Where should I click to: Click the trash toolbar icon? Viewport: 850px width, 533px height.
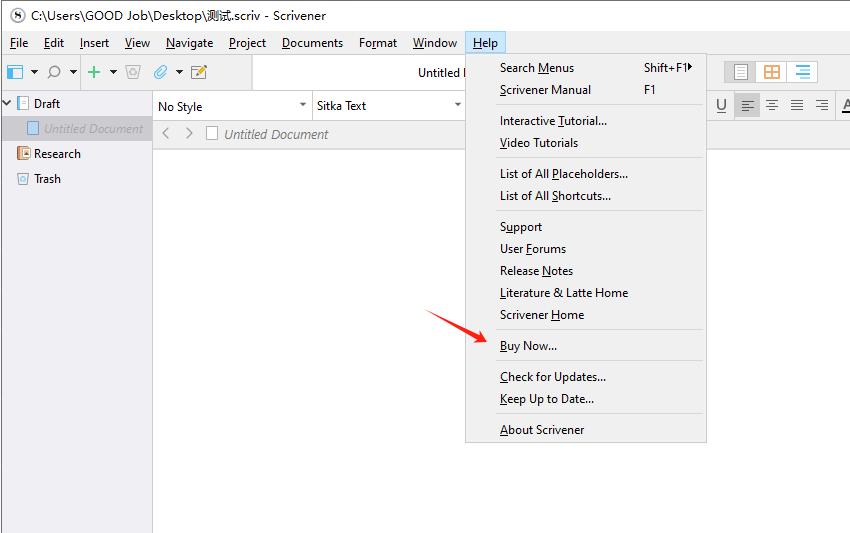point(133,72)
